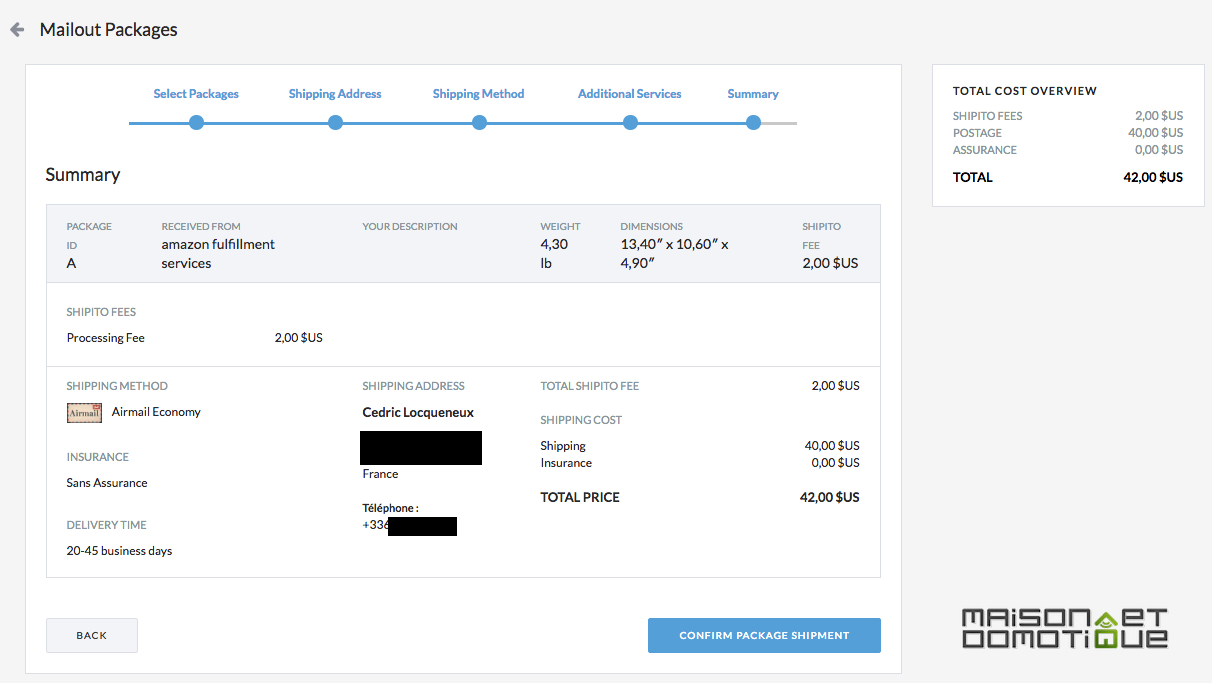Go to the Select Packages step

196,94
